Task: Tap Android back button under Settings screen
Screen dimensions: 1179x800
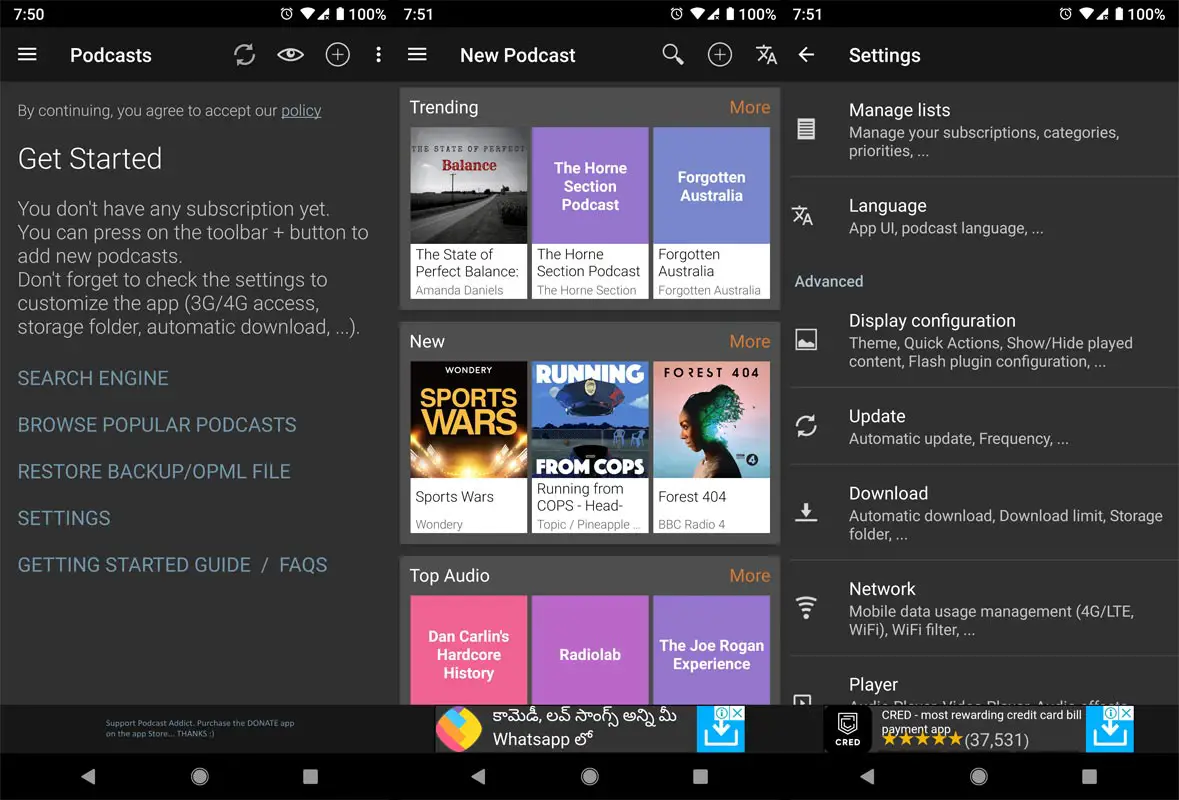Action: [868, 777]
